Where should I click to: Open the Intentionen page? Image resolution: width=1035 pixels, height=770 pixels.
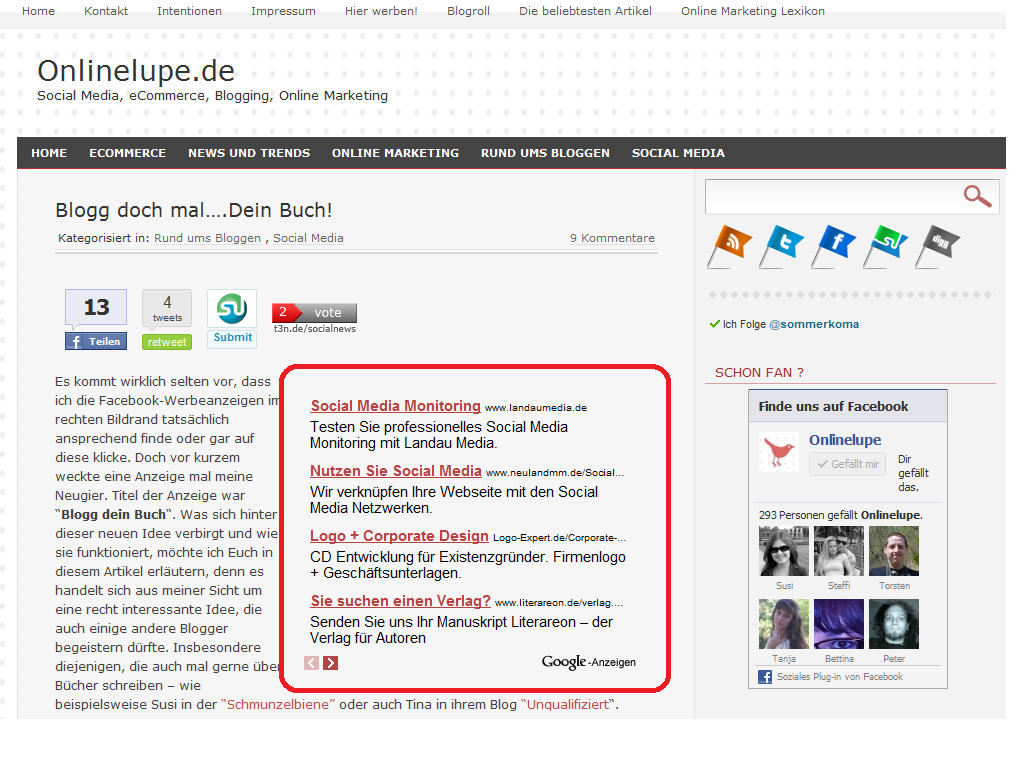[189, 11]
